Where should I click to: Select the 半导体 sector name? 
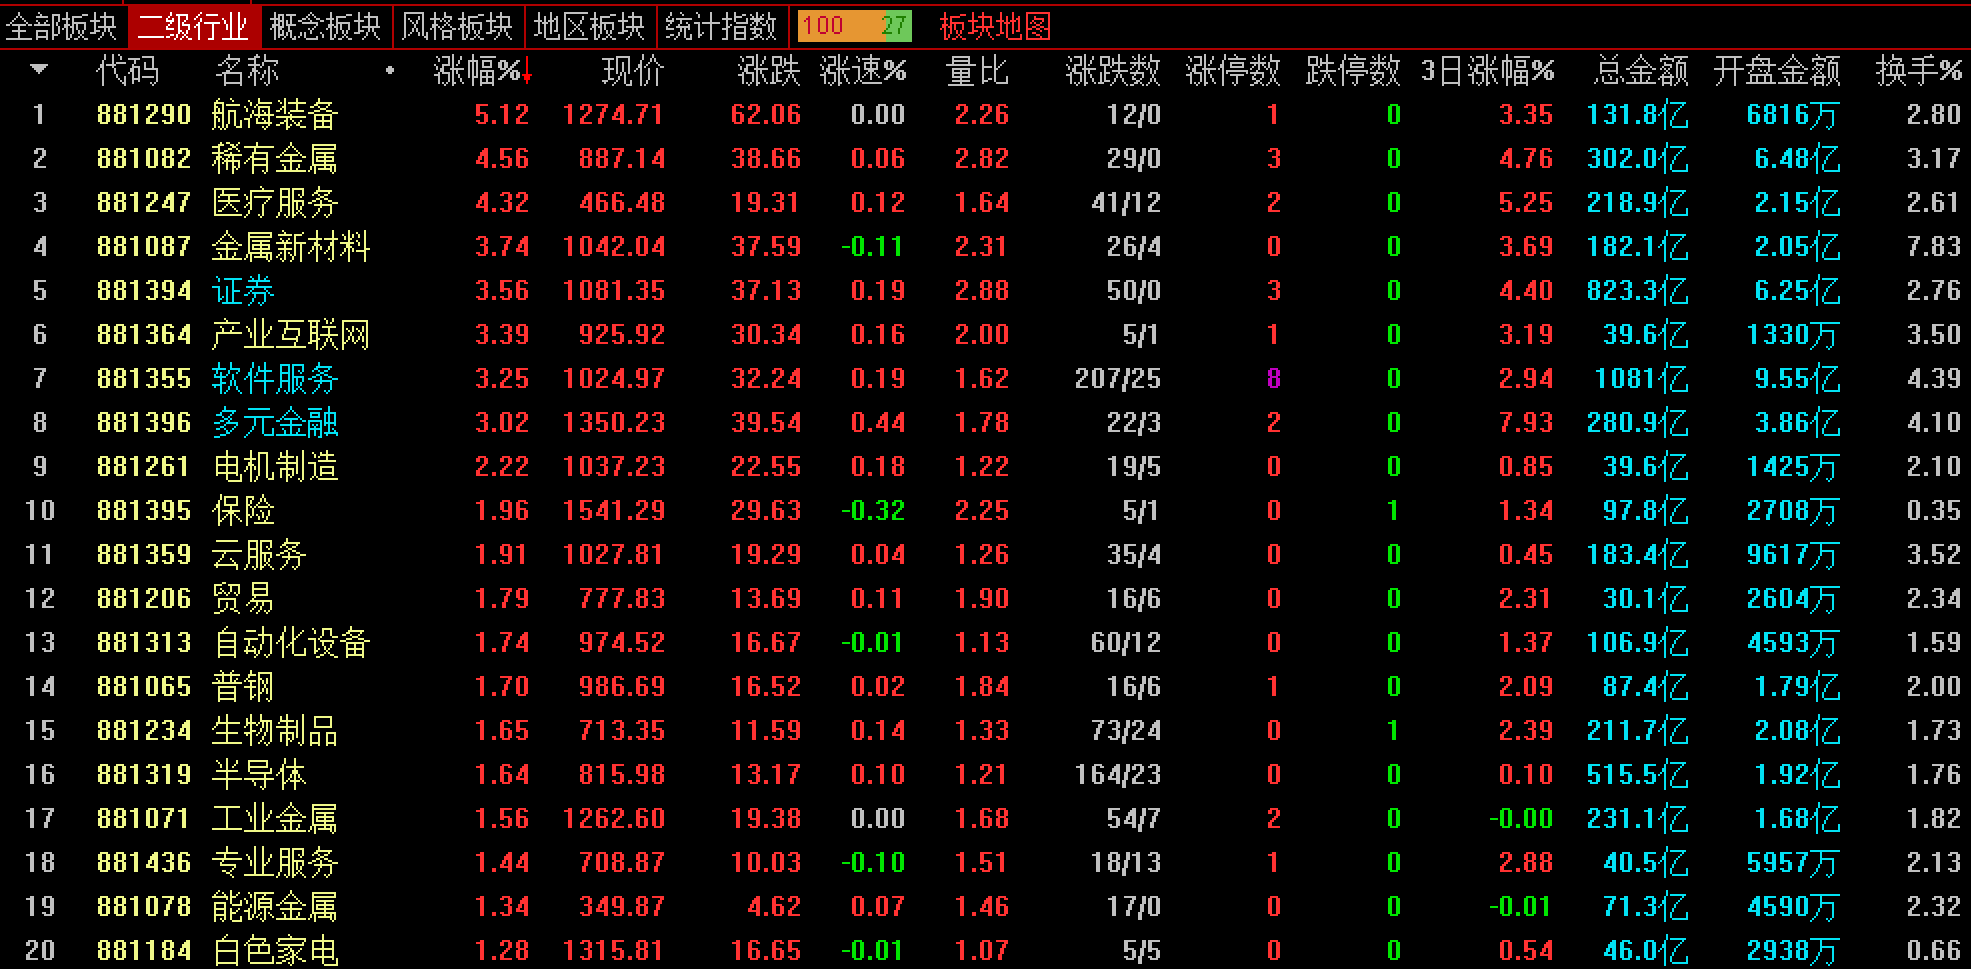pyautogui.click(x=259, y=775)
